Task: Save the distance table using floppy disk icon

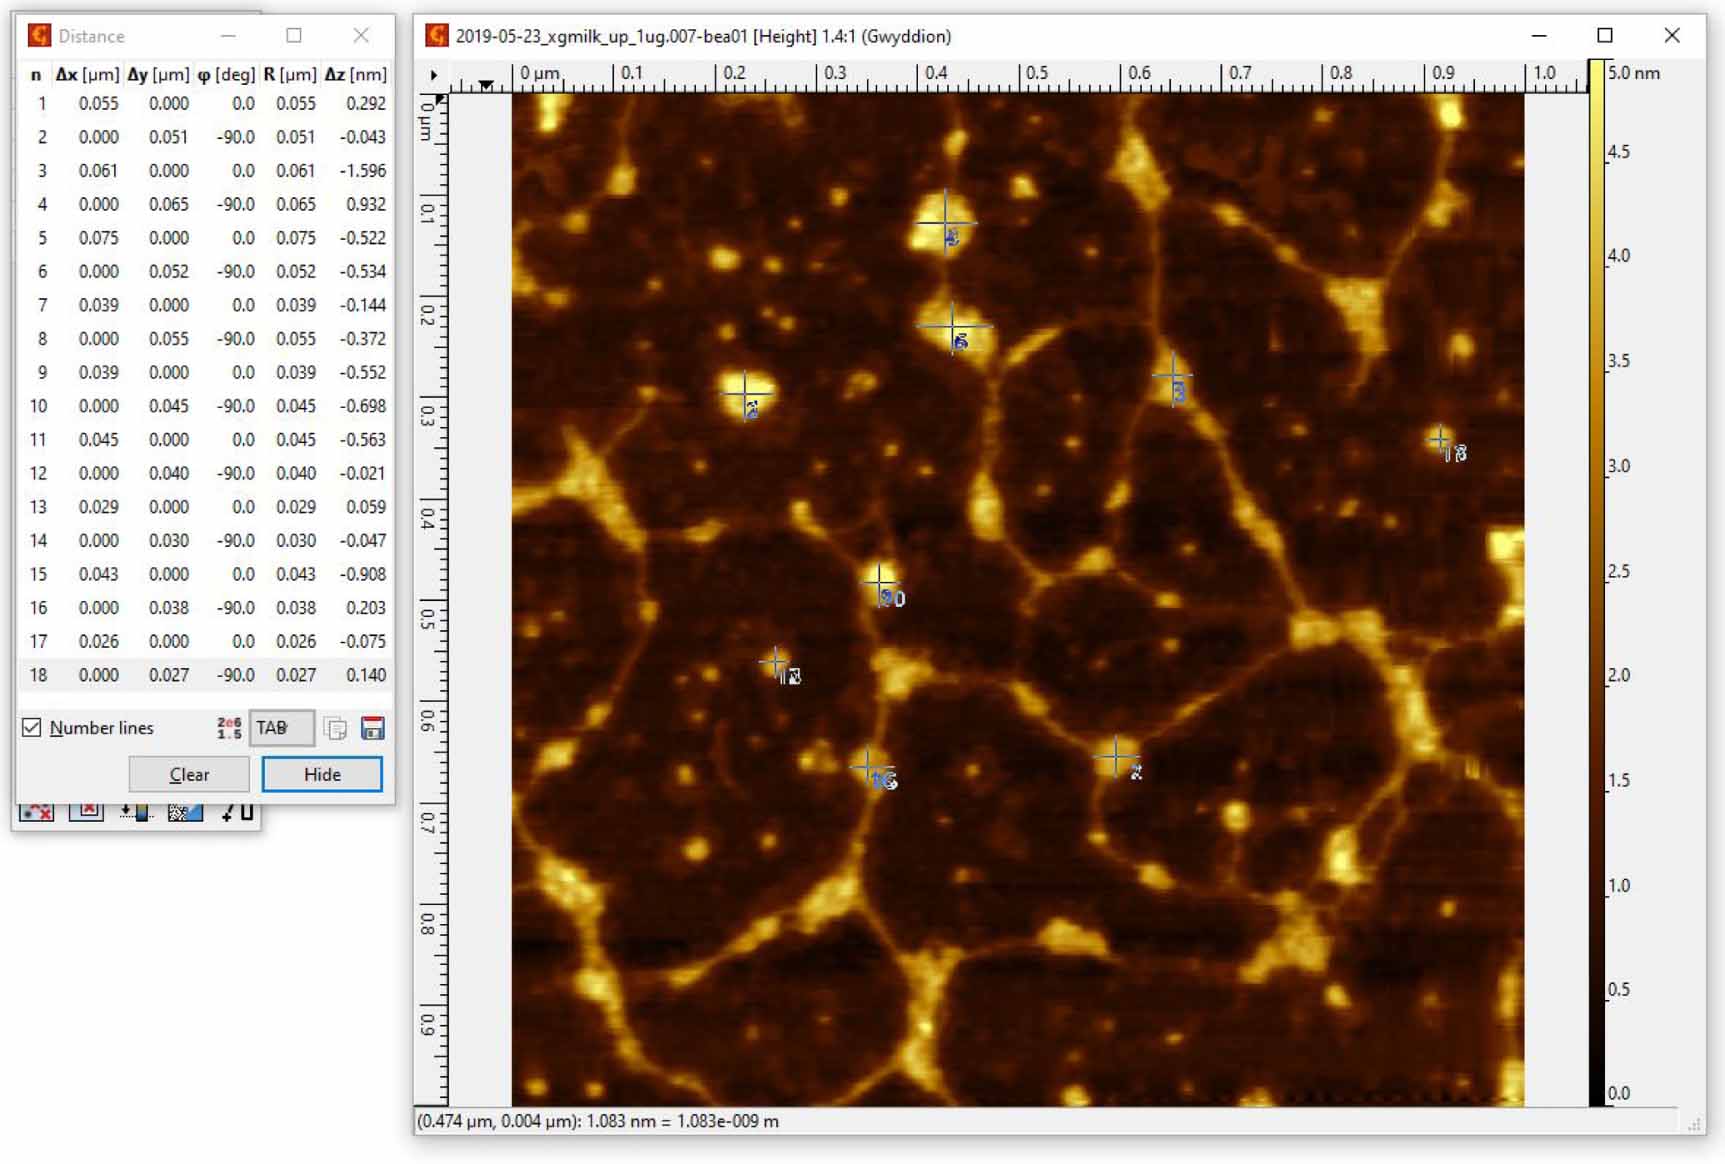Action: (372, 728)
